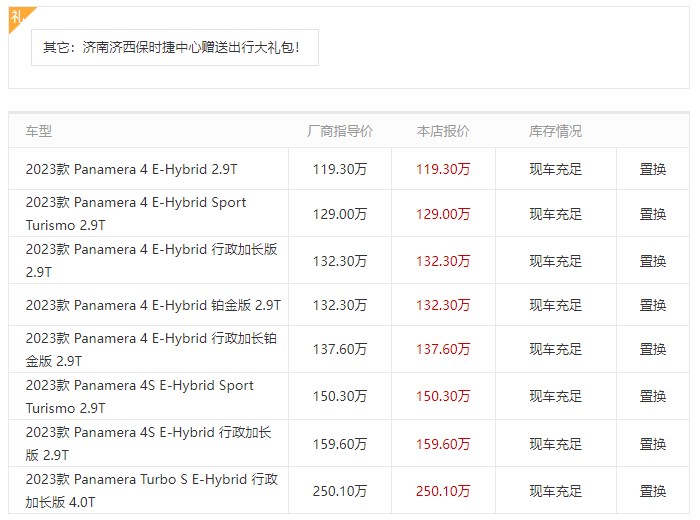The image size is (700, 520).
Task: Click the 济南济西保时捷中心赠送出行大礼包 notice box
Action: tap(175, 47)
